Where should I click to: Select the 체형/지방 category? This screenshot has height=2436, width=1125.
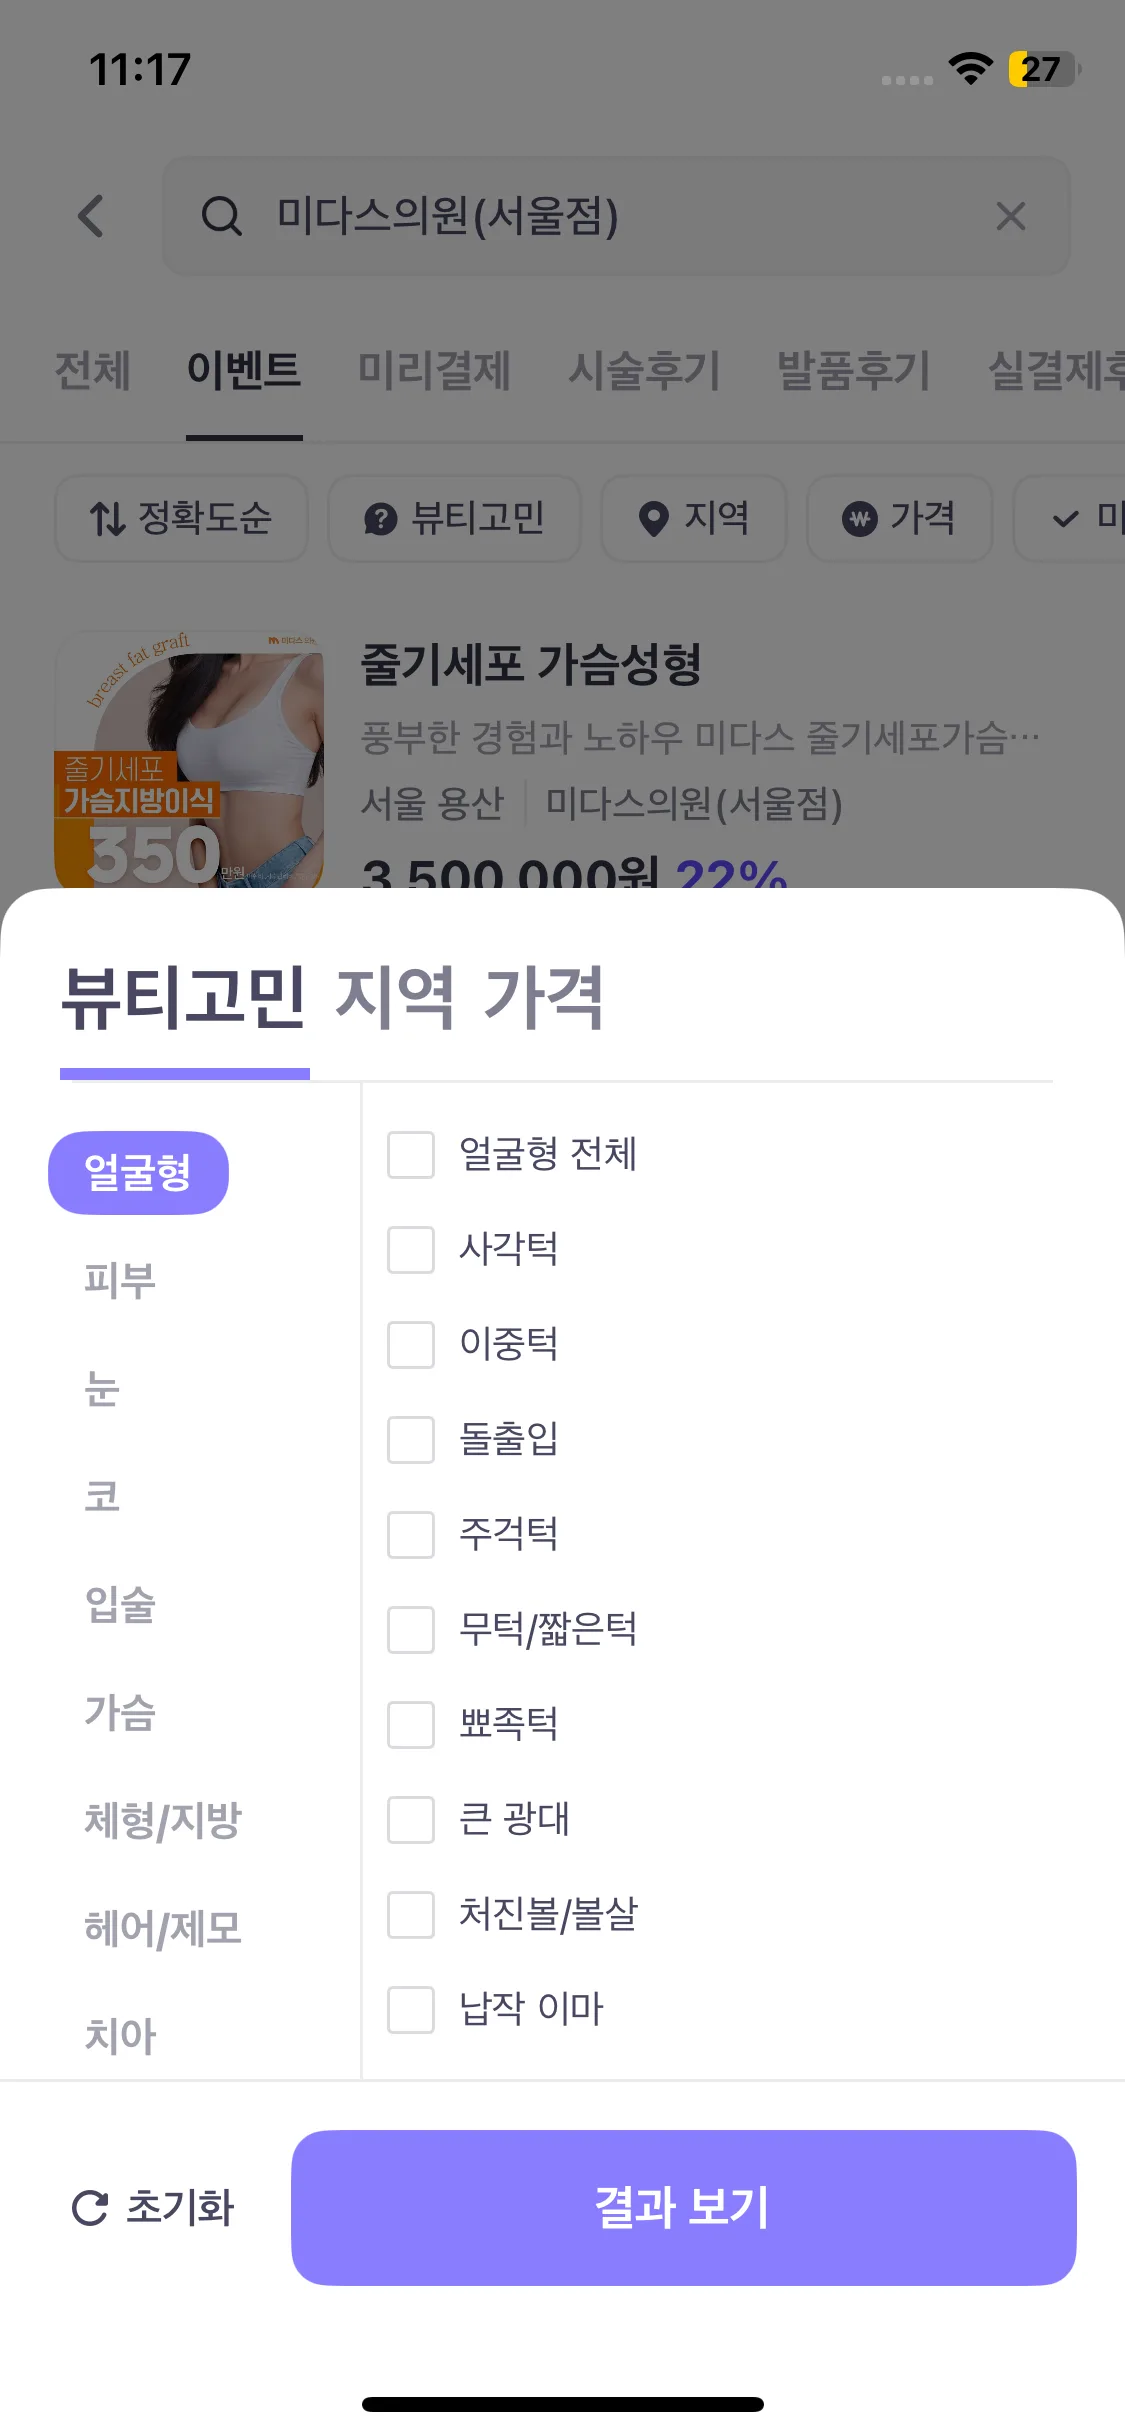[163, 1820]
